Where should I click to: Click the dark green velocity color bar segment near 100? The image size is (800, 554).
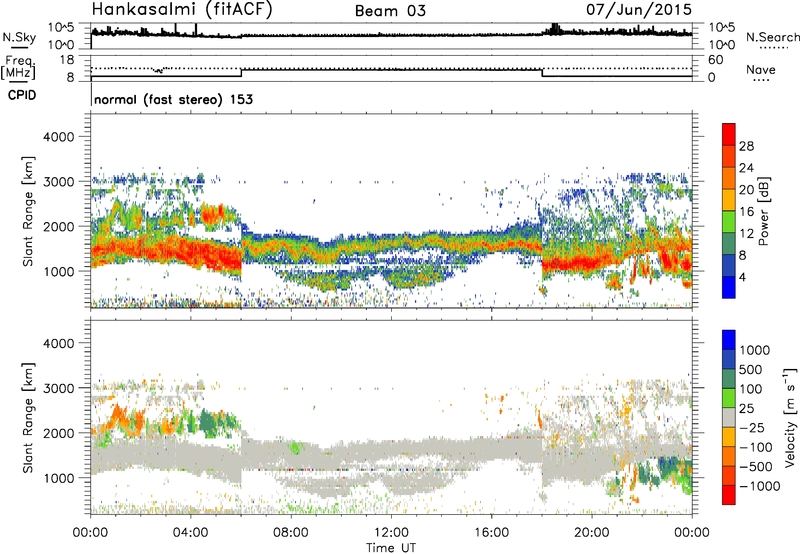pyautogui.click(x=729, y=379)
